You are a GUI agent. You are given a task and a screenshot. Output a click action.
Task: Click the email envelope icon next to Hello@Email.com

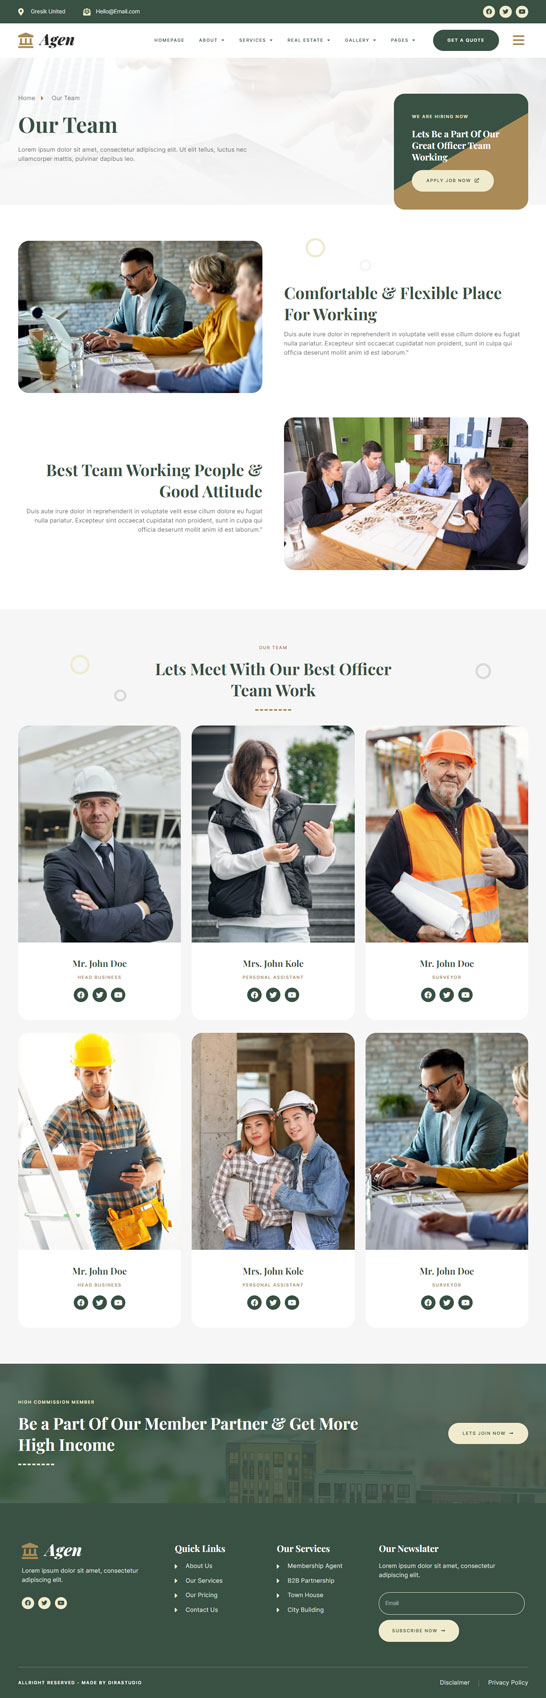pyautogui.click(x=87, y=12)
